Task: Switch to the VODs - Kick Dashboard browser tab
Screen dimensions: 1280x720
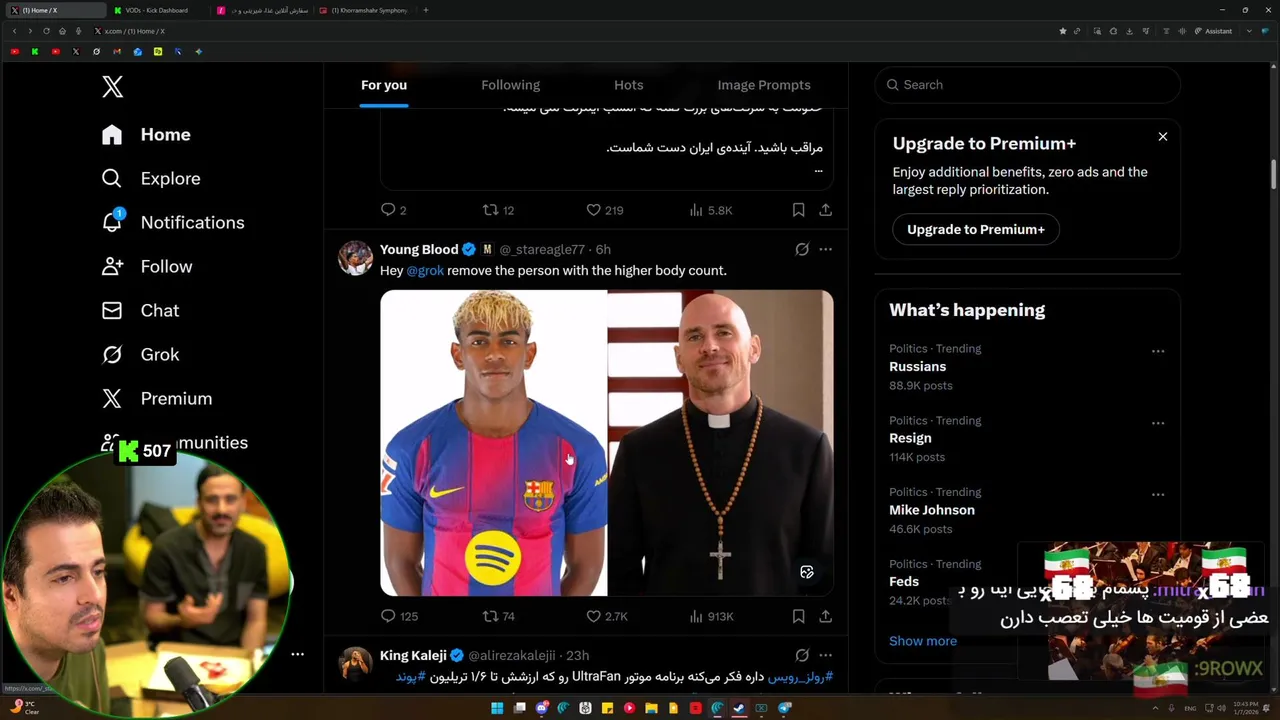Action: click(x=156, y=10)
